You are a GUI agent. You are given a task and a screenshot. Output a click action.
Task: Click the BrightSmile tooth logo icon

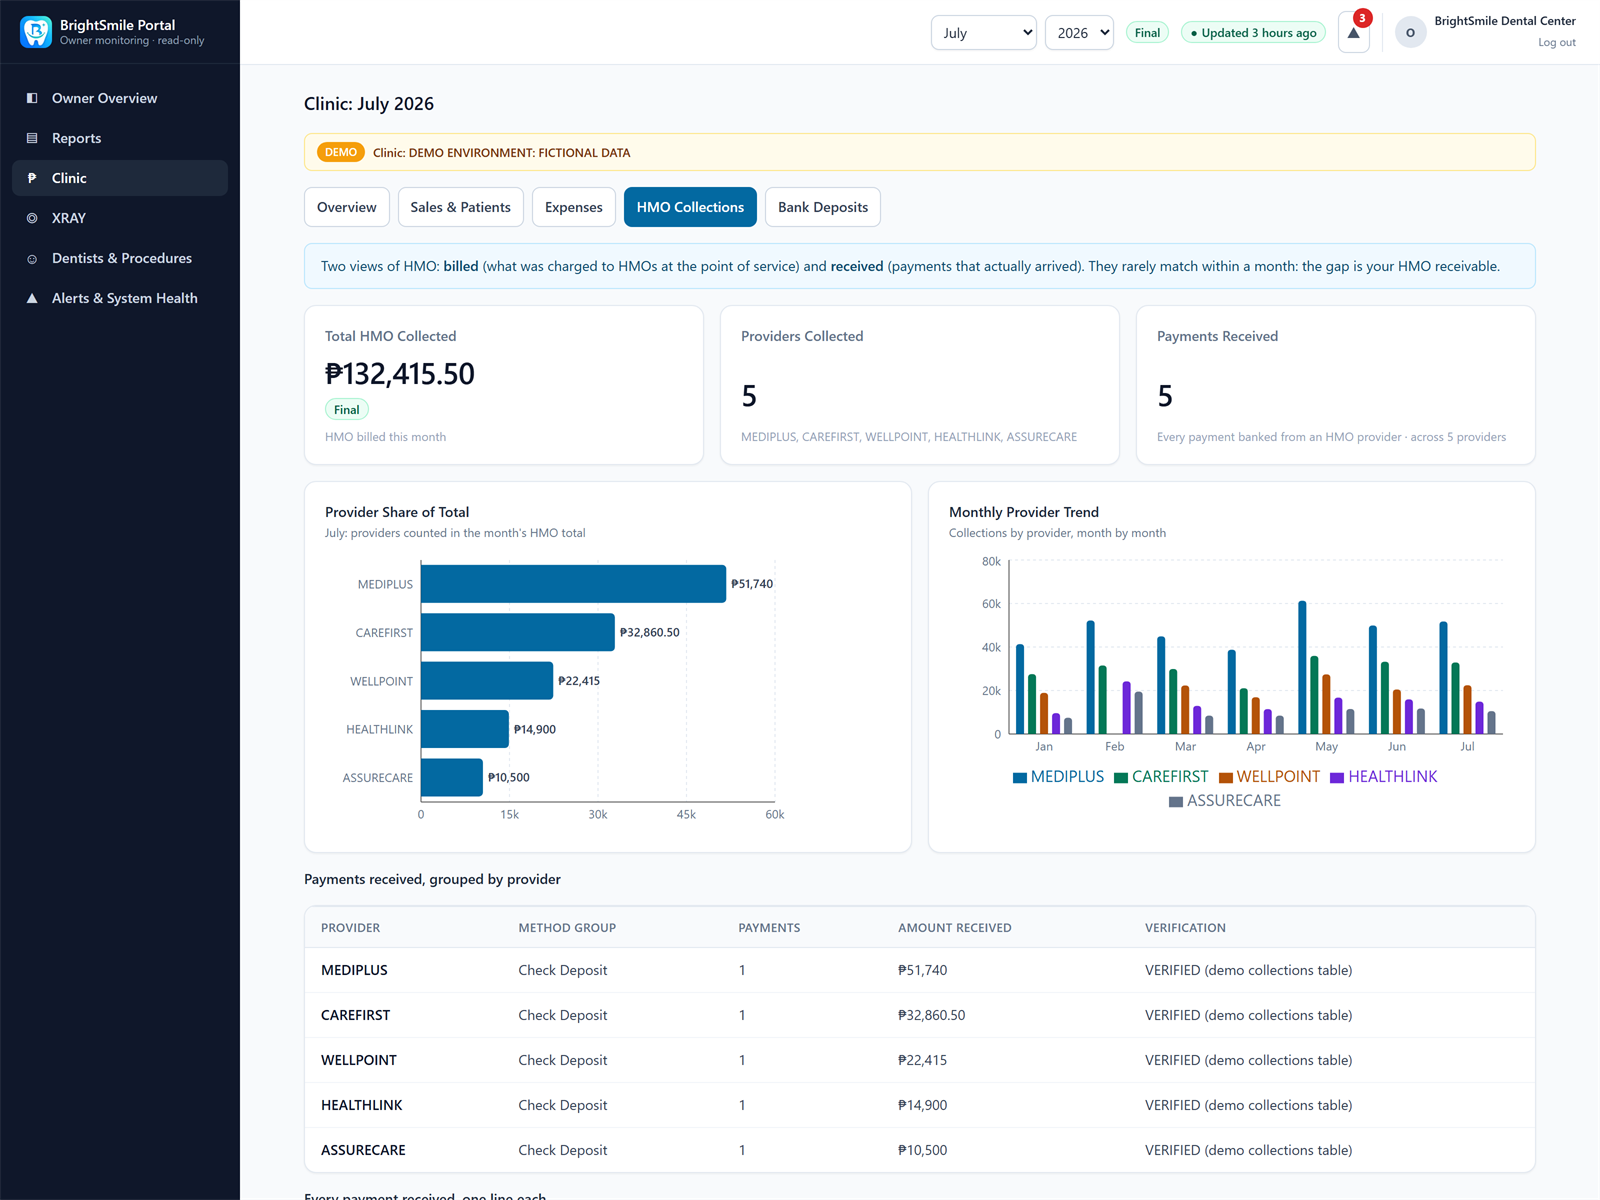36,32
